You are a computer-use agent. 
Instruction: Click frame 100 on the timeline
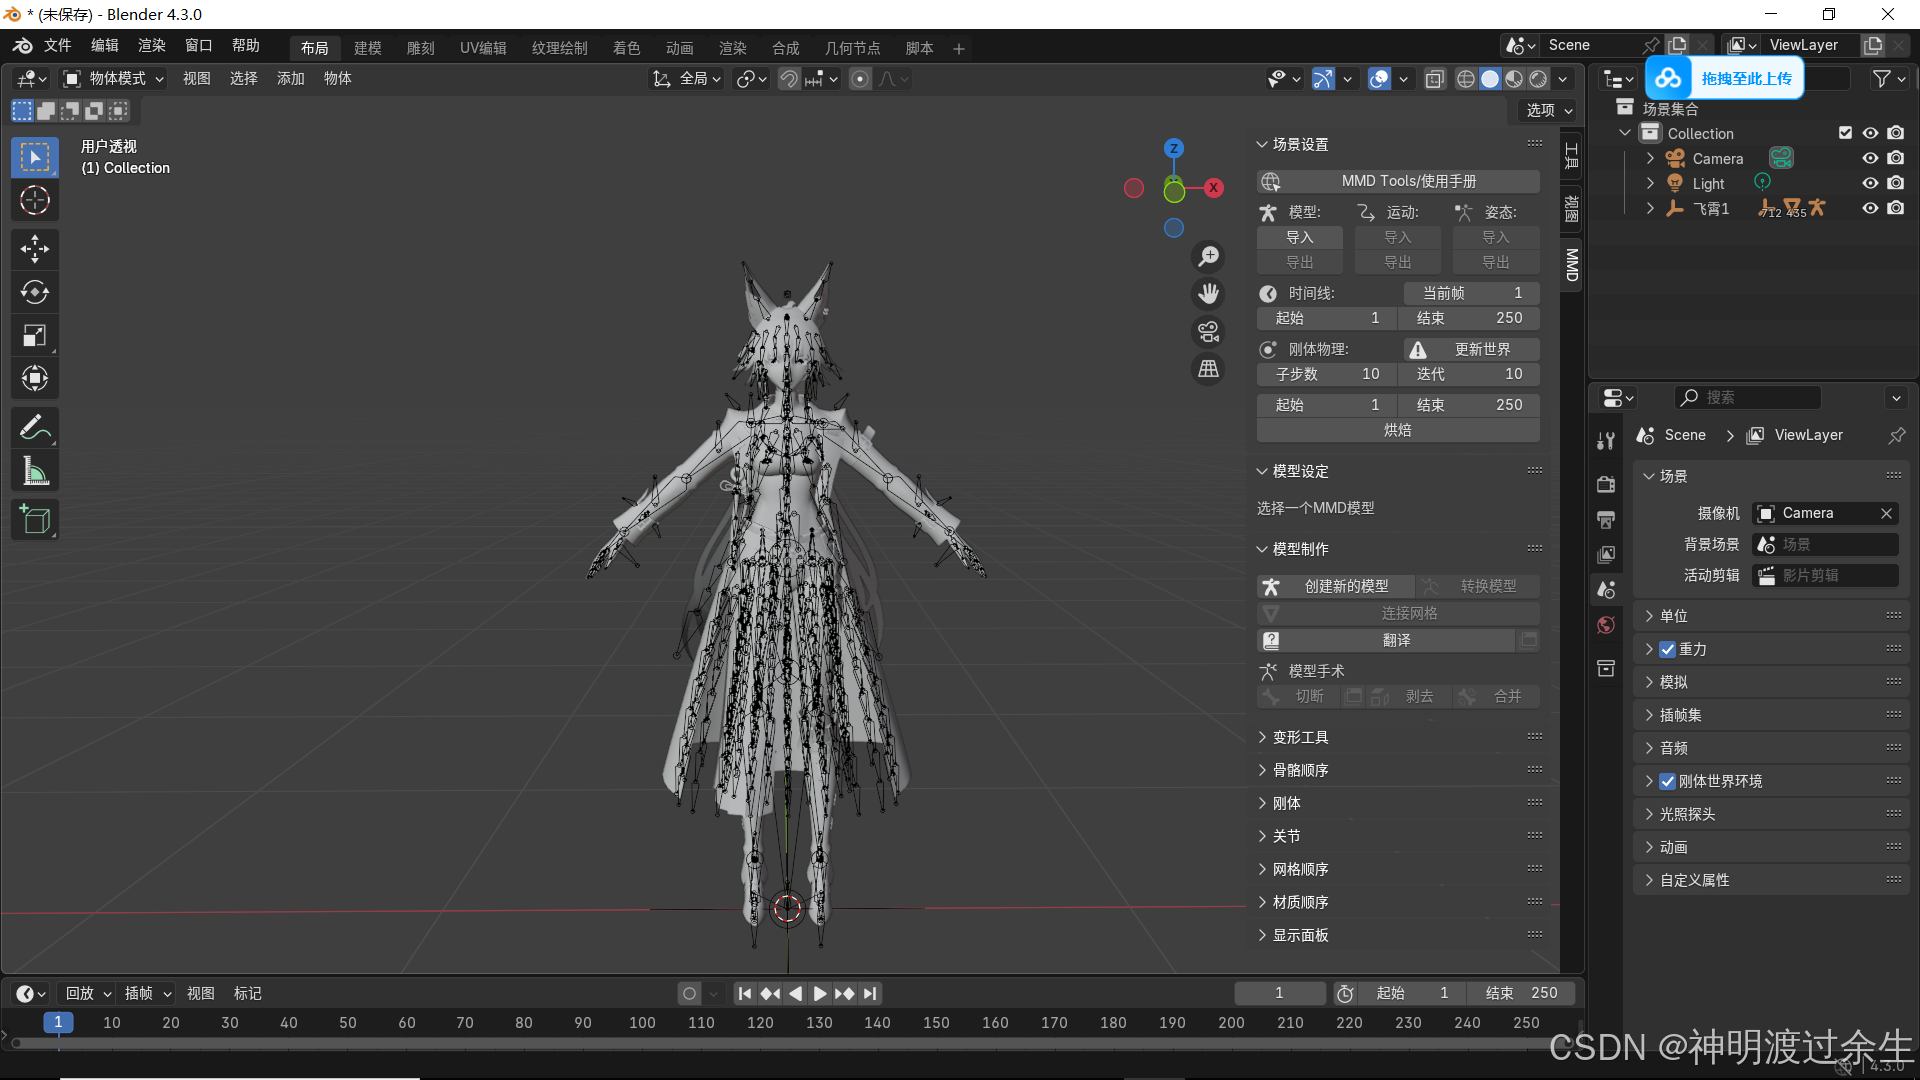[642, 1022]
